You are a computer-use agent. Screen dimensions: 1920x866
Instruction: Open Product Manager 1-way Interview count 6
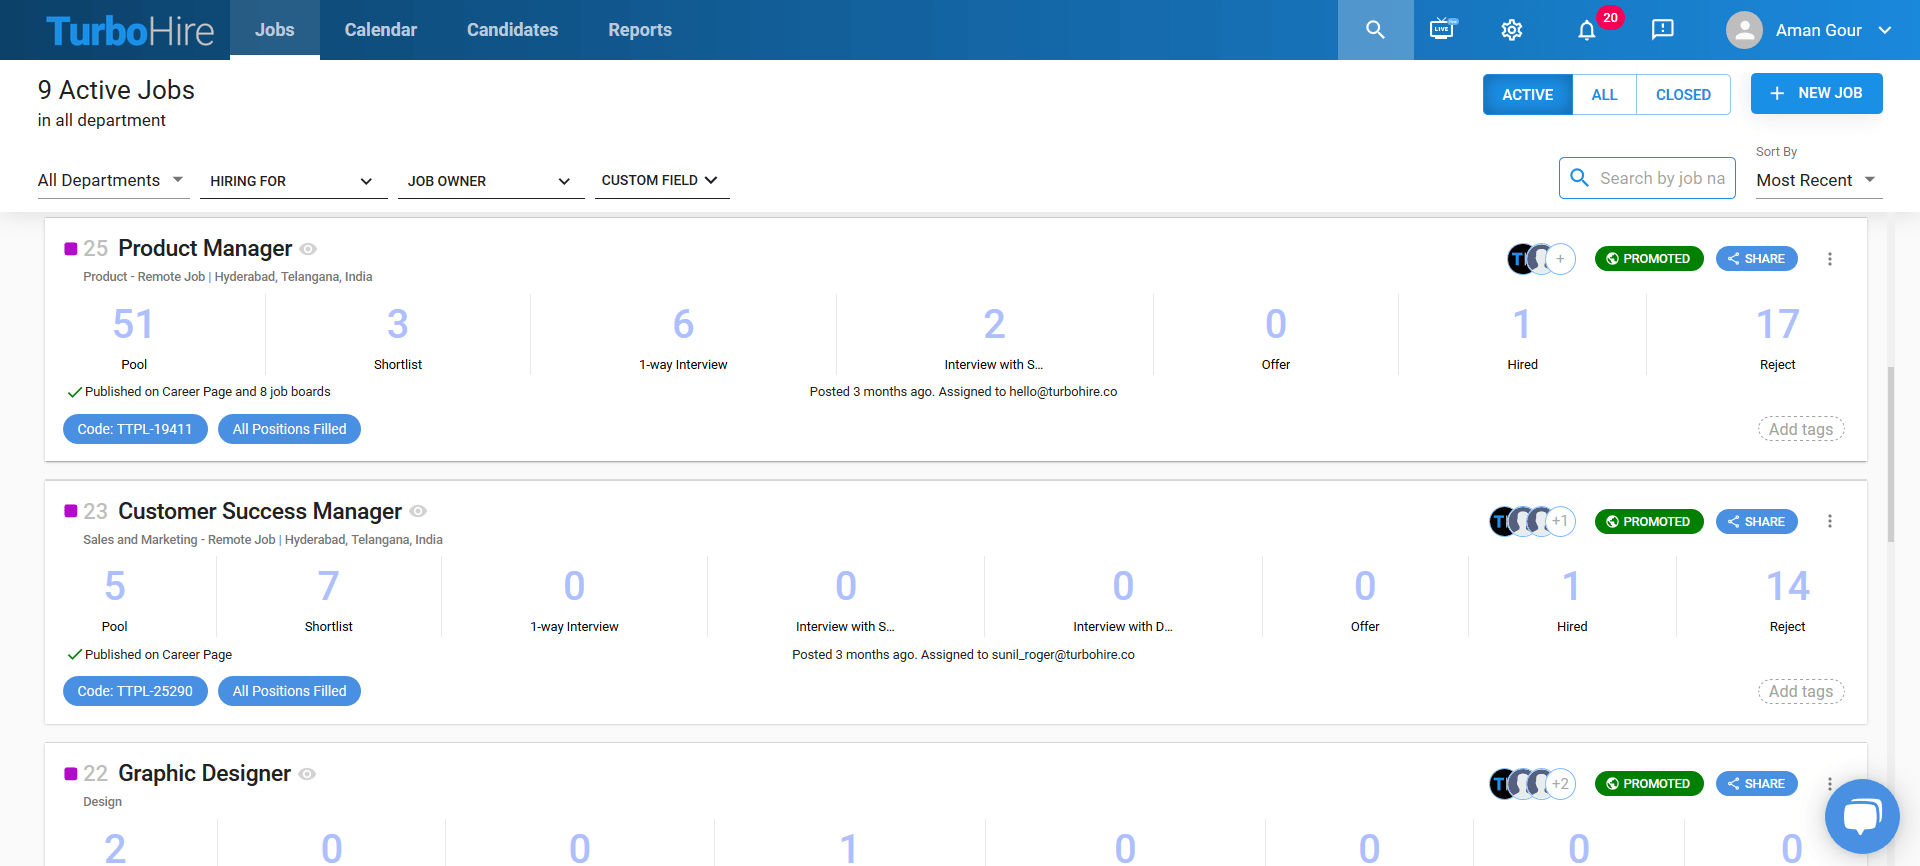pyautogui.click(x=683, y=324)
